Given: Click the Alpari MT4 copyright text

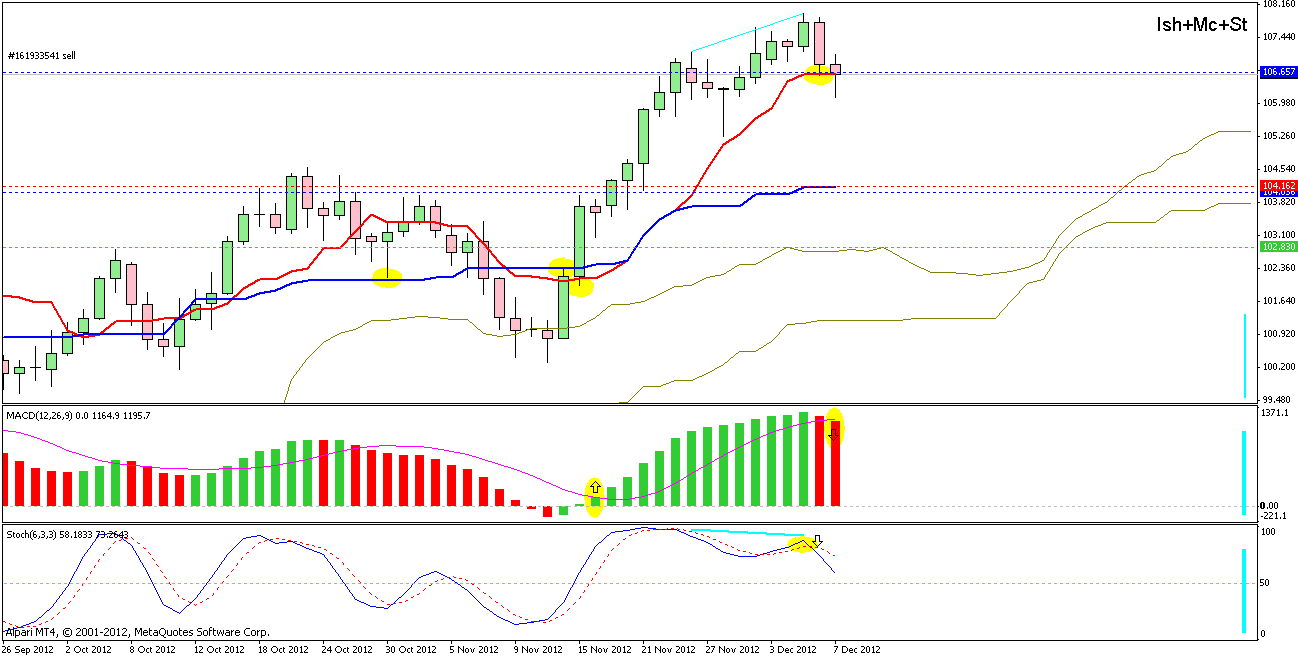Looking at the screenshot, I should point(137,632).
